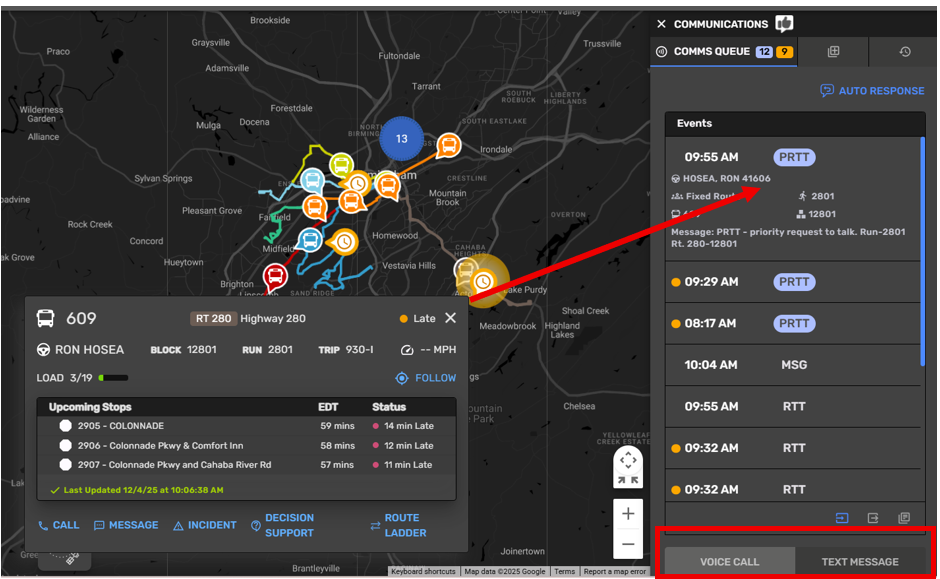Zoom in on the map
The width and height of the screenshot is (940, 579).
click(x=628, y=514)
